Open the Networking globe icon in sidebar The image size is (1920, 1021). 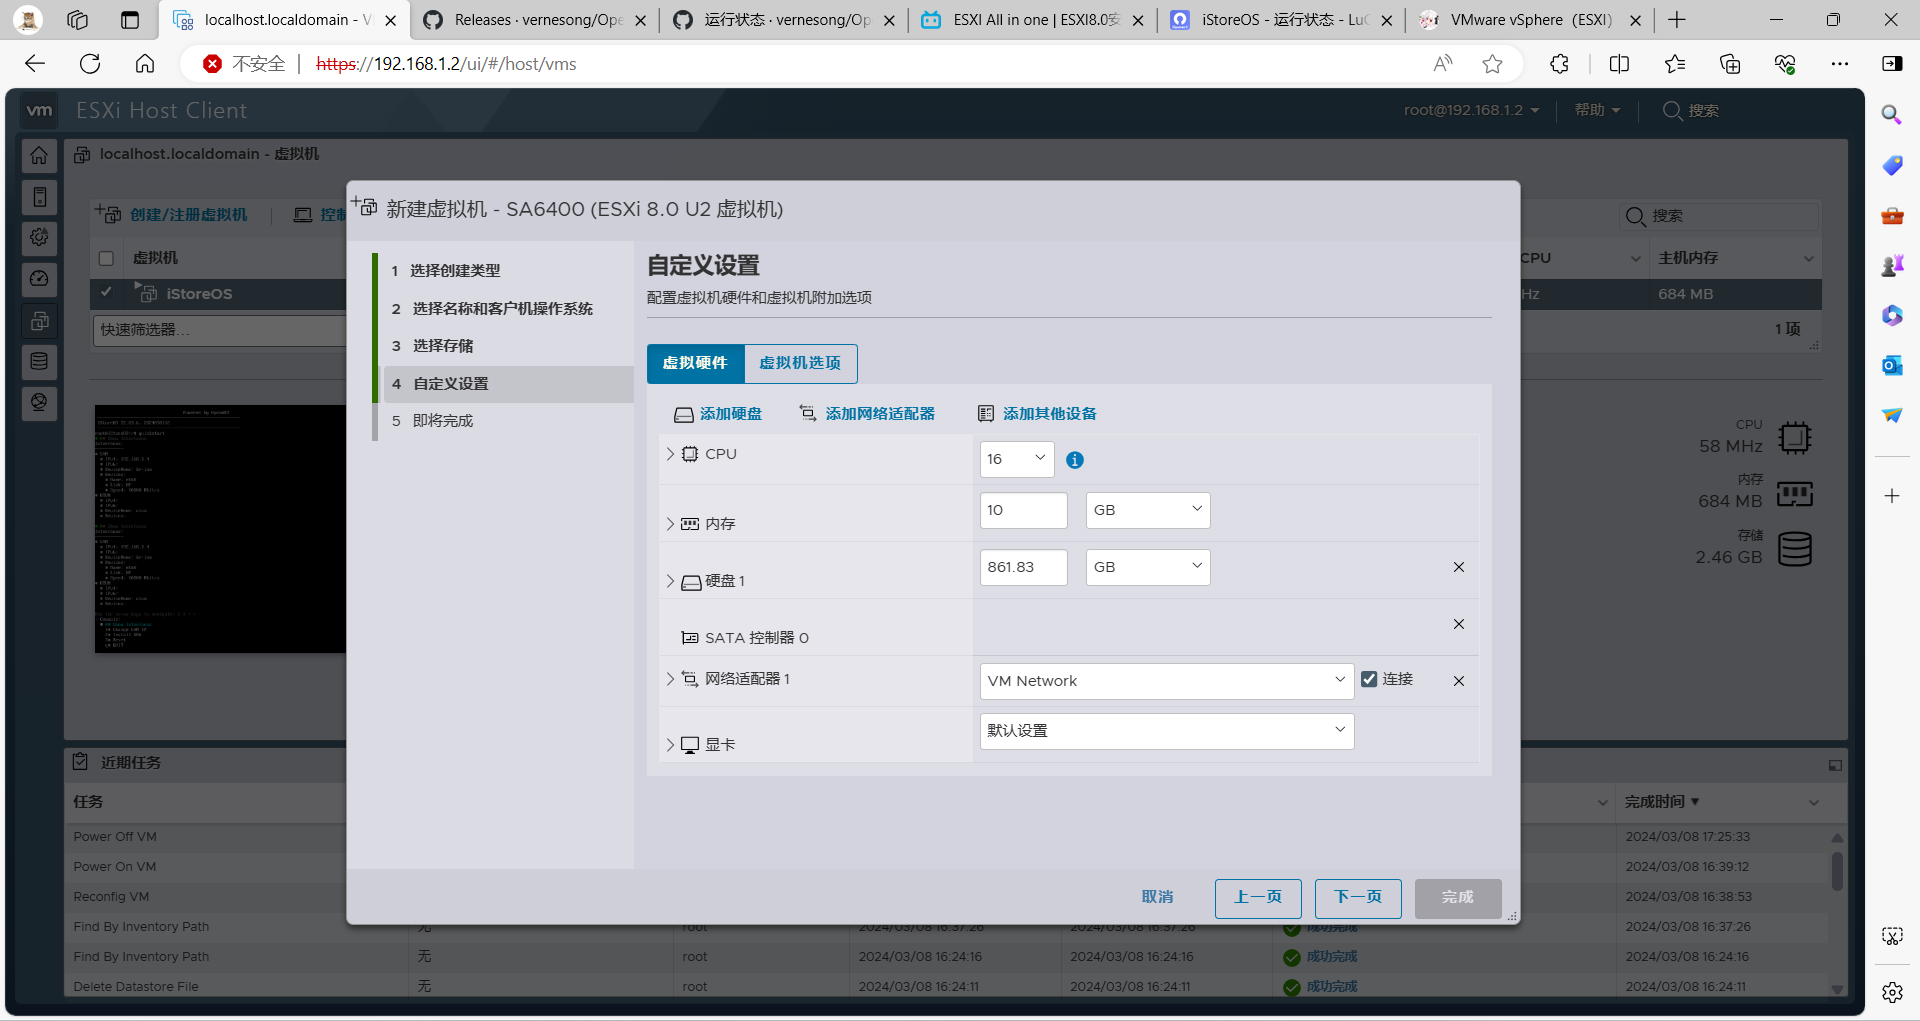39,403
